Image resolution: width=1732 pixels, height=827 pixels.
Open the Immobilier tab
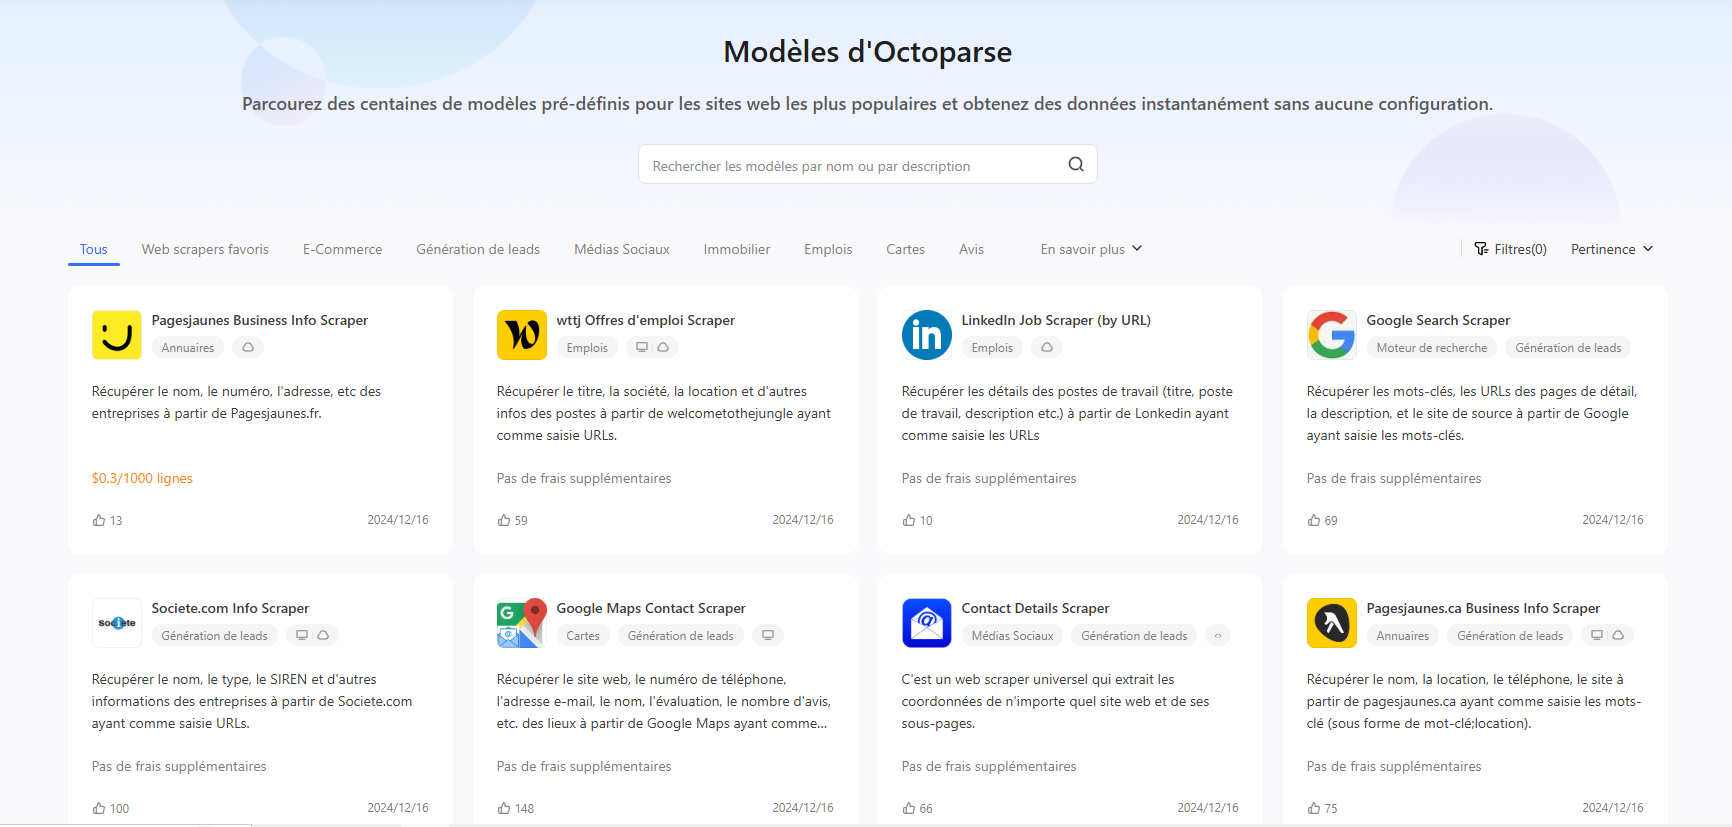tap(737, 249)
